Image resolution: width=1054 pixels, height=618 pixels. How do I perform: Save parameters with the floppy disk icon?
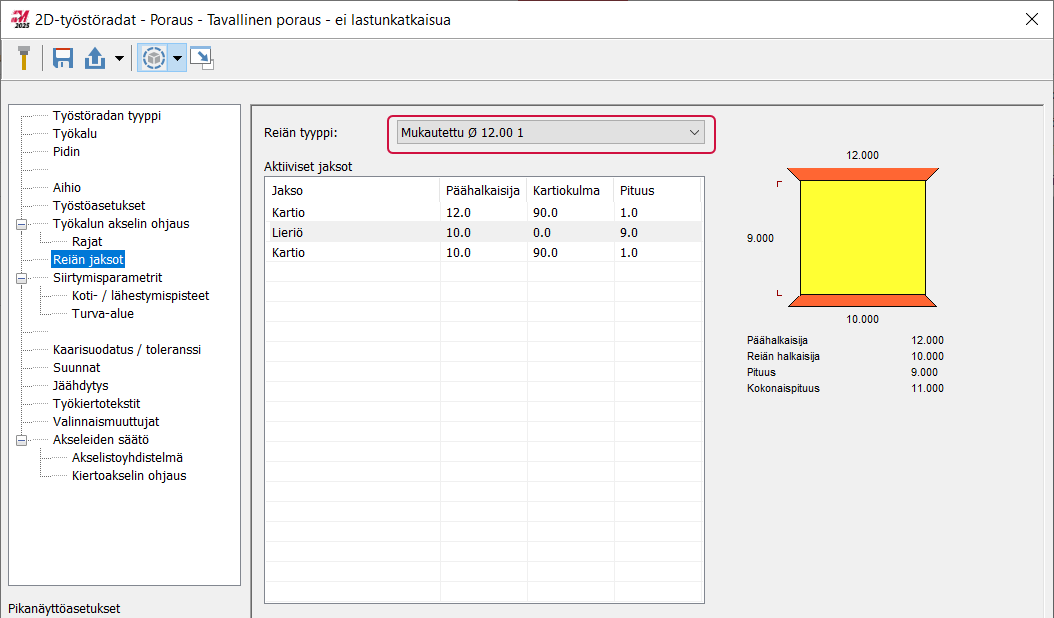click(x=63, y=58)
